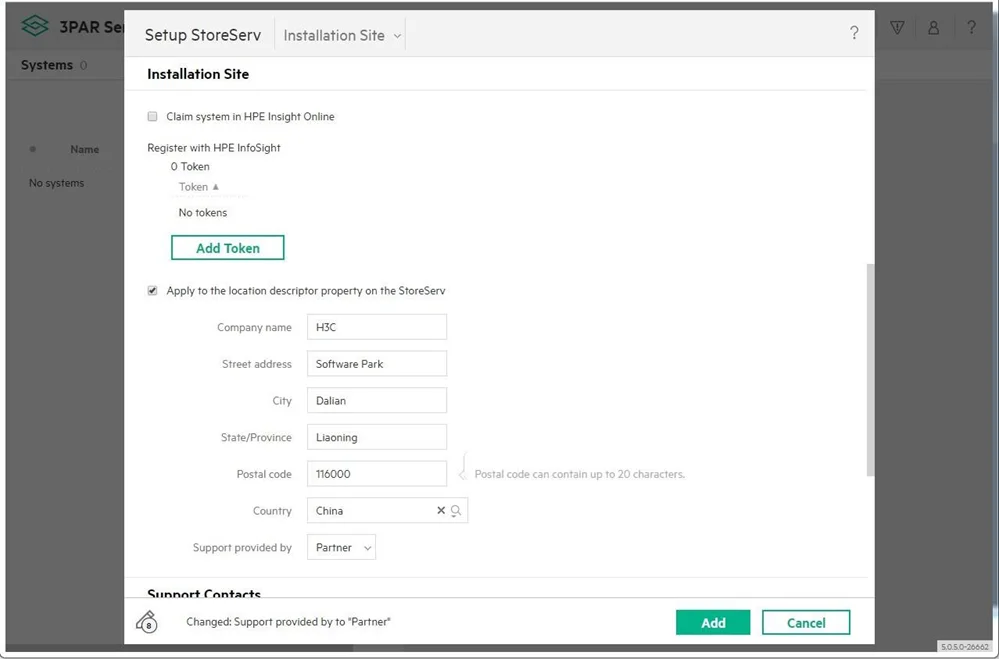Enable Claim system in HPE Insight Online
The image size is (999, 659).
(152, 117)
